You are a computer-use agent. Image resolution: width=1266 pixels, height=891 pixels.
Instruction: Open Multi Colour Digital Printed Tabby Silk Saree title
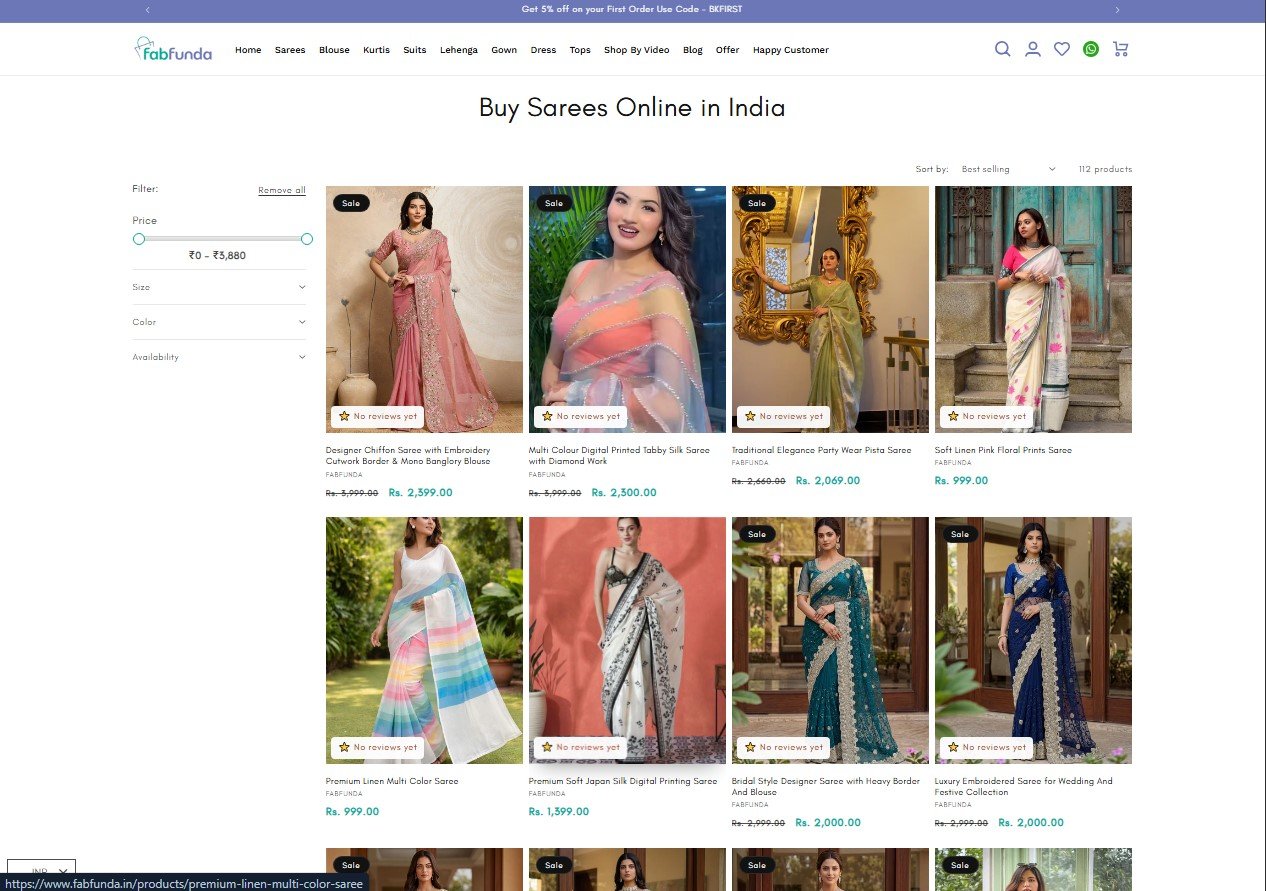[x=619, y=456]
